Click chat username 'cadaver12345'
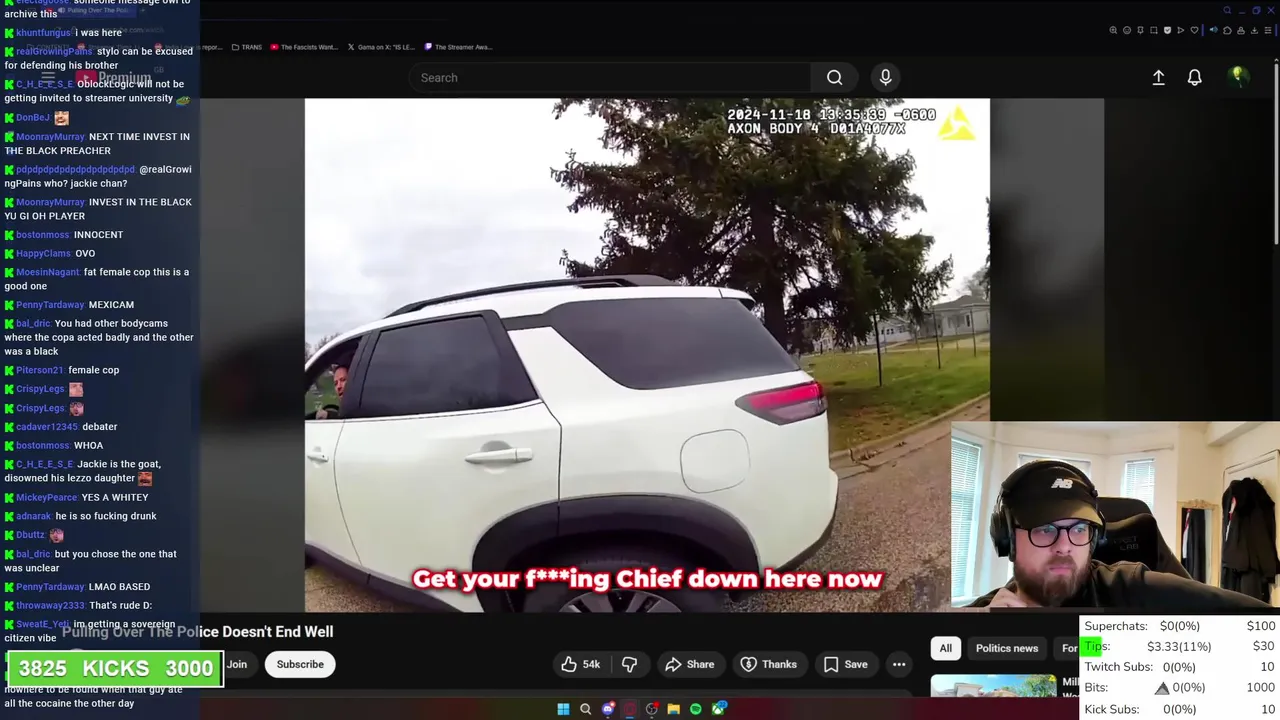The image size is (1280, 720). coord(47,427)
